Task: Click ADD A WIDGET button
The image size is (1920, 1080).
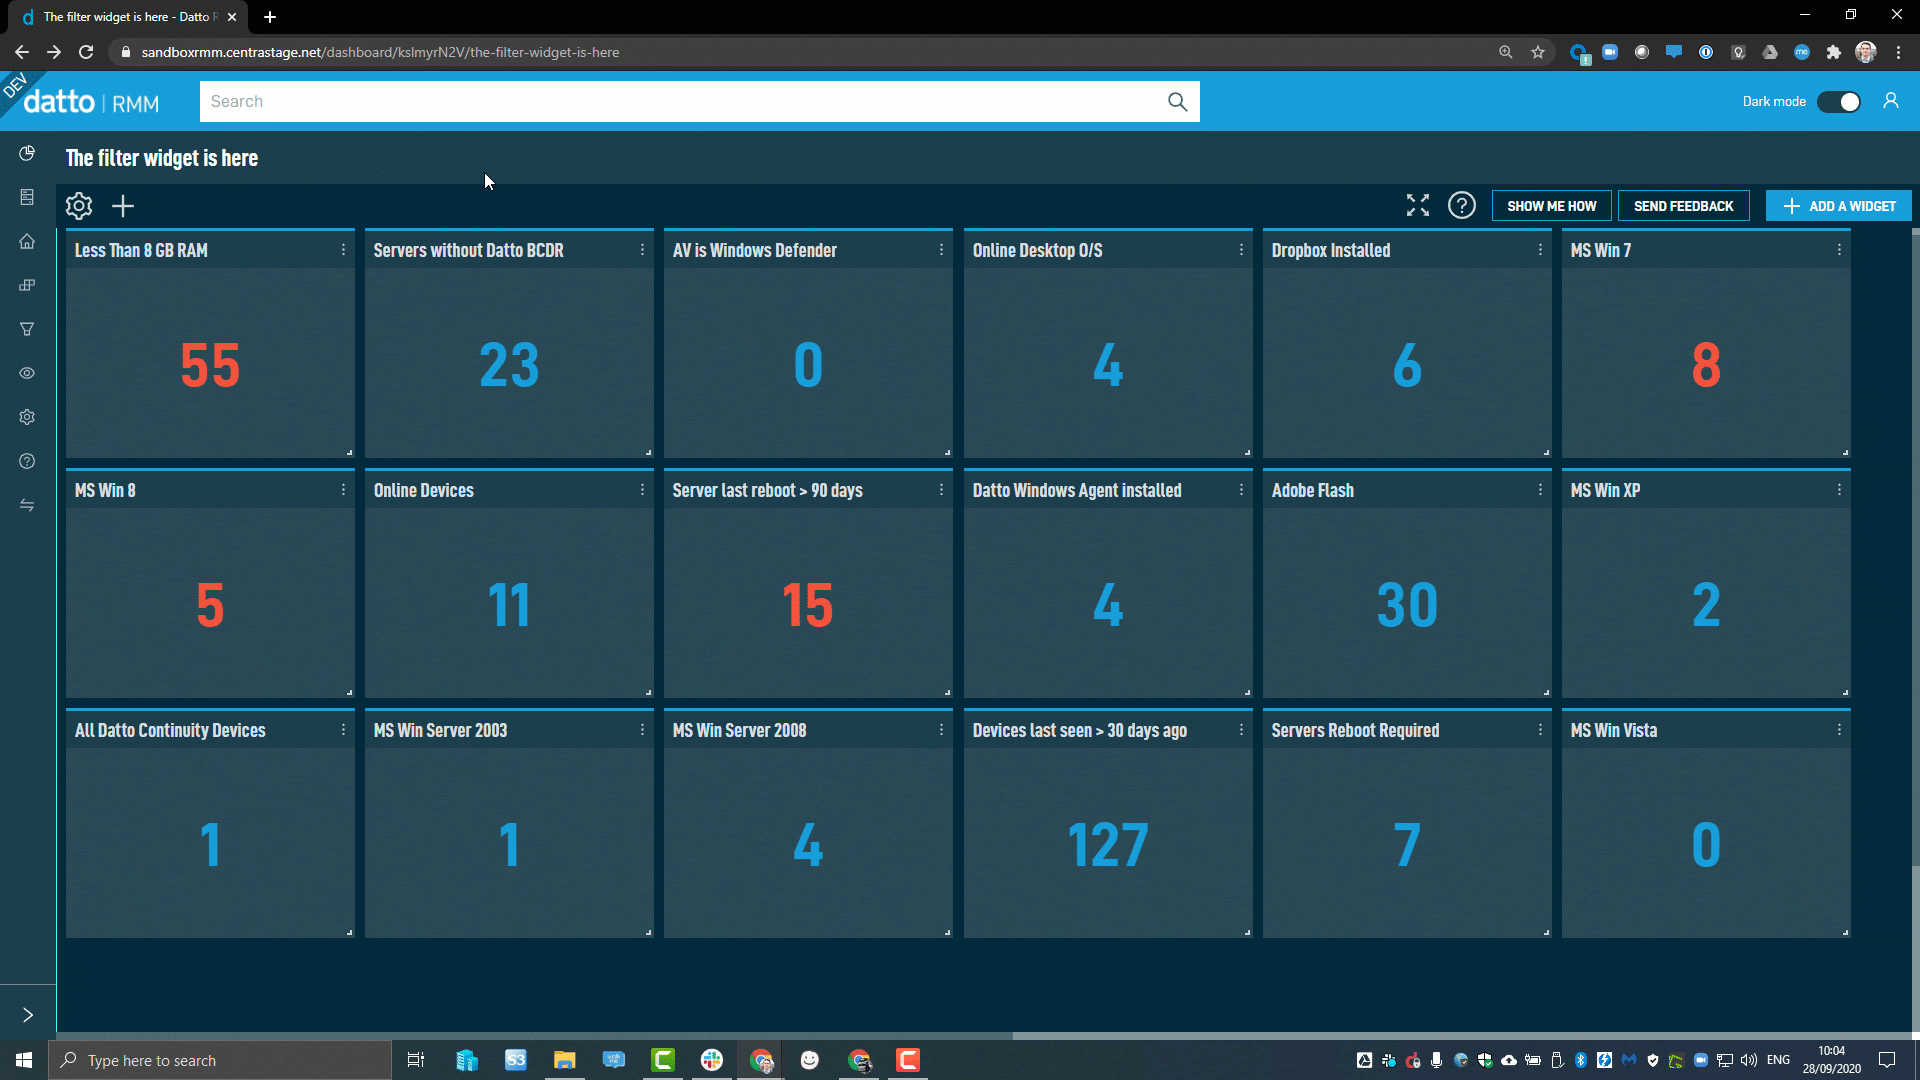Action: coord(1838,206)
